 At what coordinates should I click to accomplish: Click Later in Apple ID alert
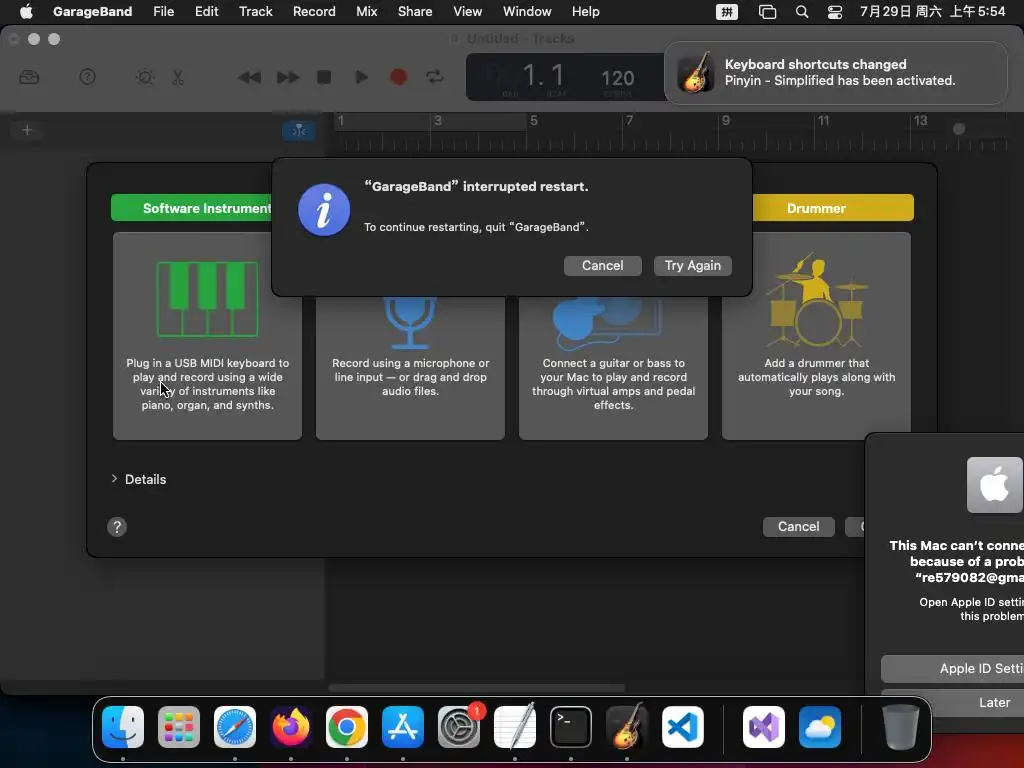[x=952, y=702]
